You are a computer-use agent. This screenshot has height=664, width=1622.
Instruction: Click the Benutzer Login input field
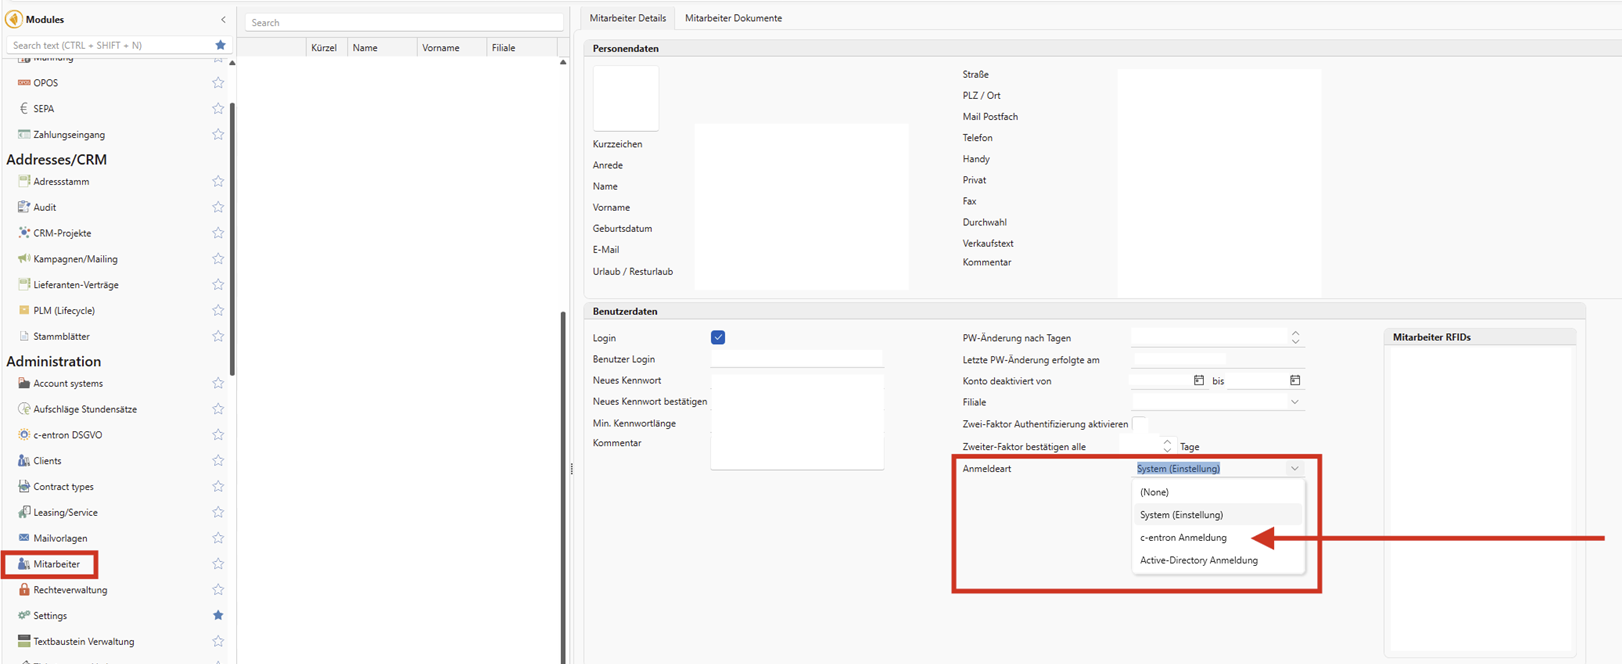tap(796, 359)
